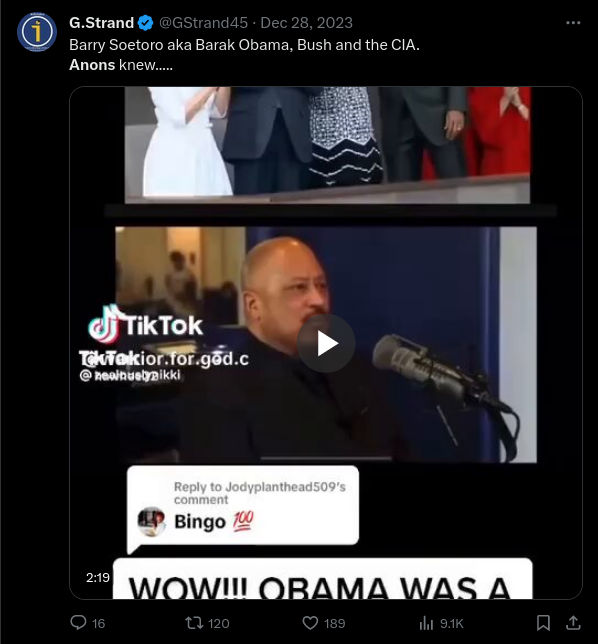
Task: Click the 9.1K views count
Action: click(x=452, y=623)
